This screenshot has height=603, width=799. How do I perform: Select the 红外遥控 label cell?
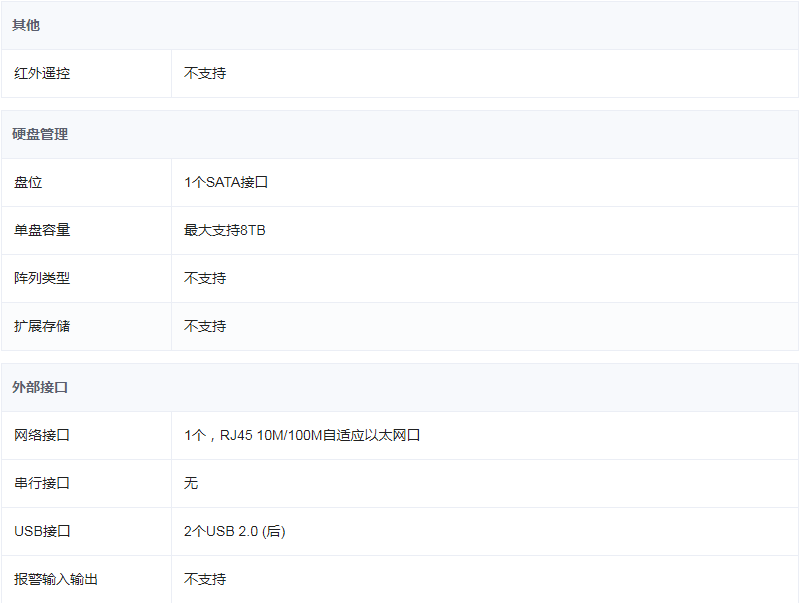pos(87,73)
